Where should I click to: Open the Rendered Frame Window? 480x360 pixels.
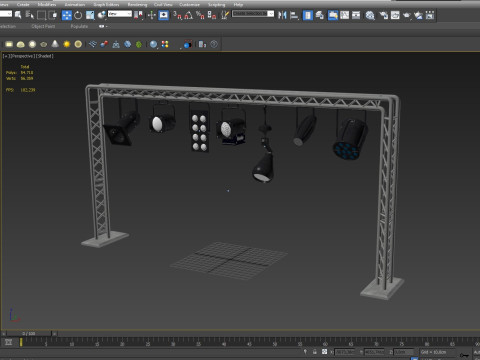pyautogui.click(x=395, y=15)
